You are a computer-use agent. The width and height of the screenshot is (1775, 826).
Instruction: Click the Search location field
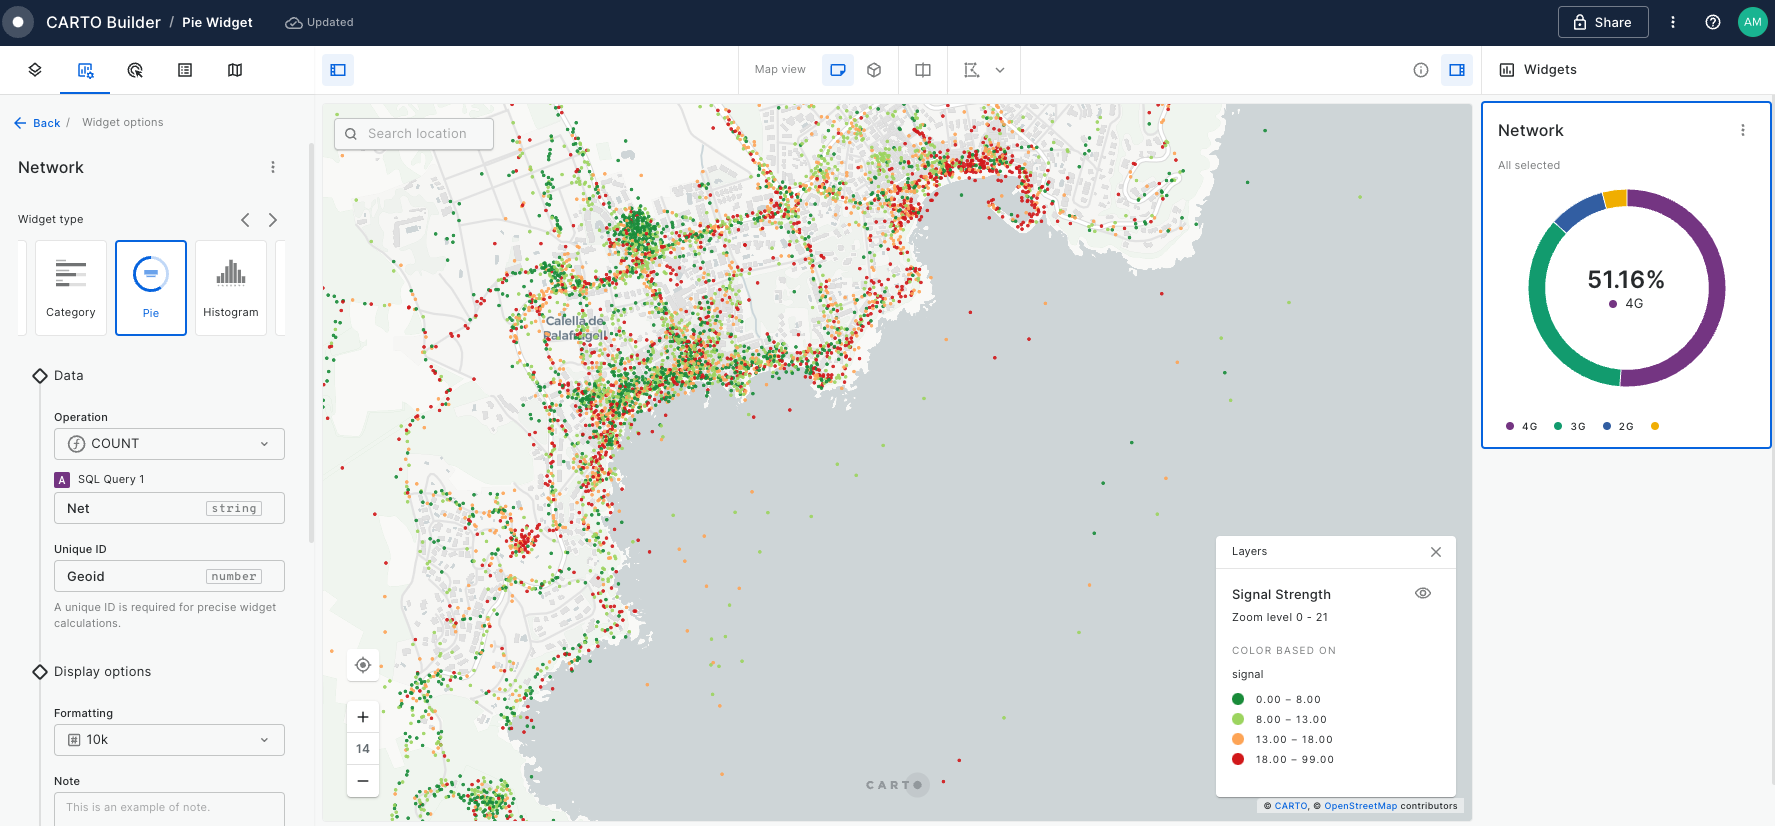414,134
